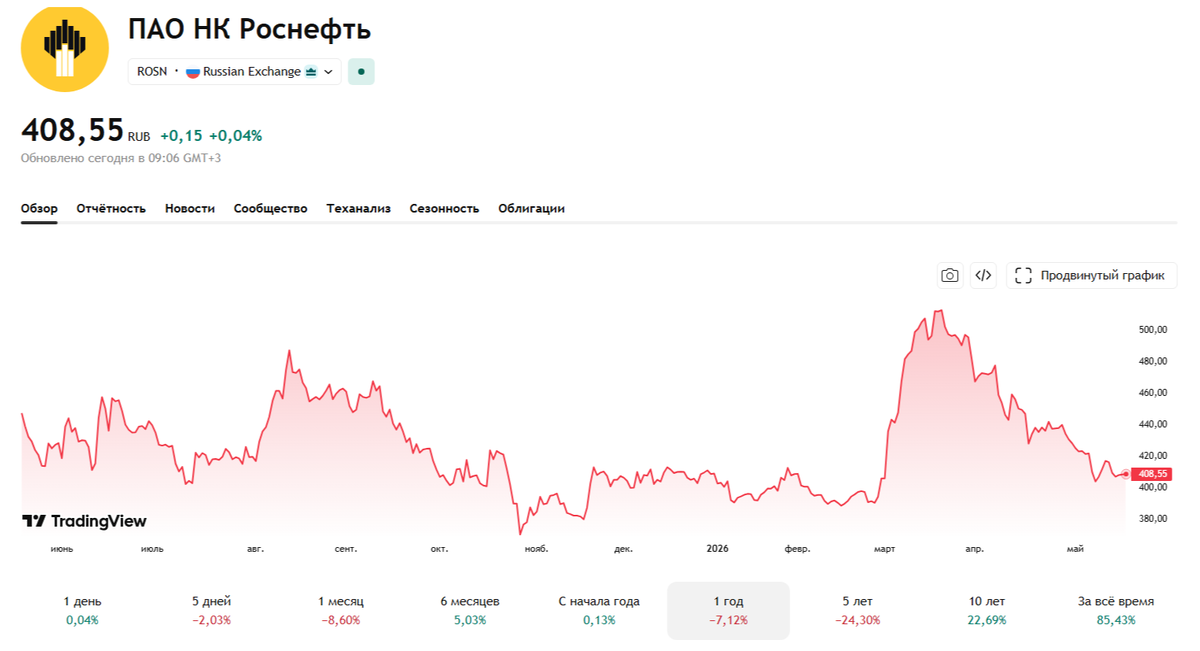The width and height of the screenshot is (1200, 651).
Task: Select 'За всё время' range
Action: click(1116, 610)
